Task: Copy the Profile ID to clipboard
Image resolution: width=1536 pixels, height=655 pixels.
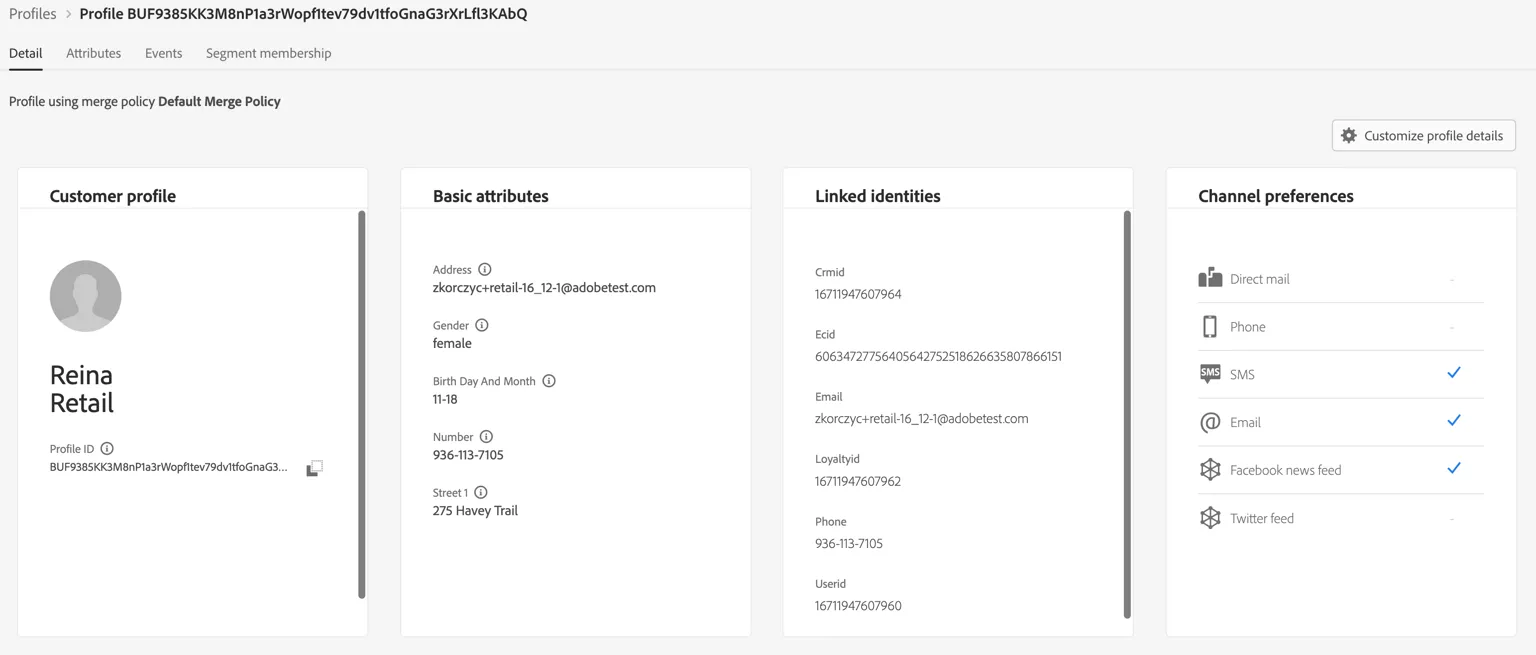Action: click(x=314, y=468)
